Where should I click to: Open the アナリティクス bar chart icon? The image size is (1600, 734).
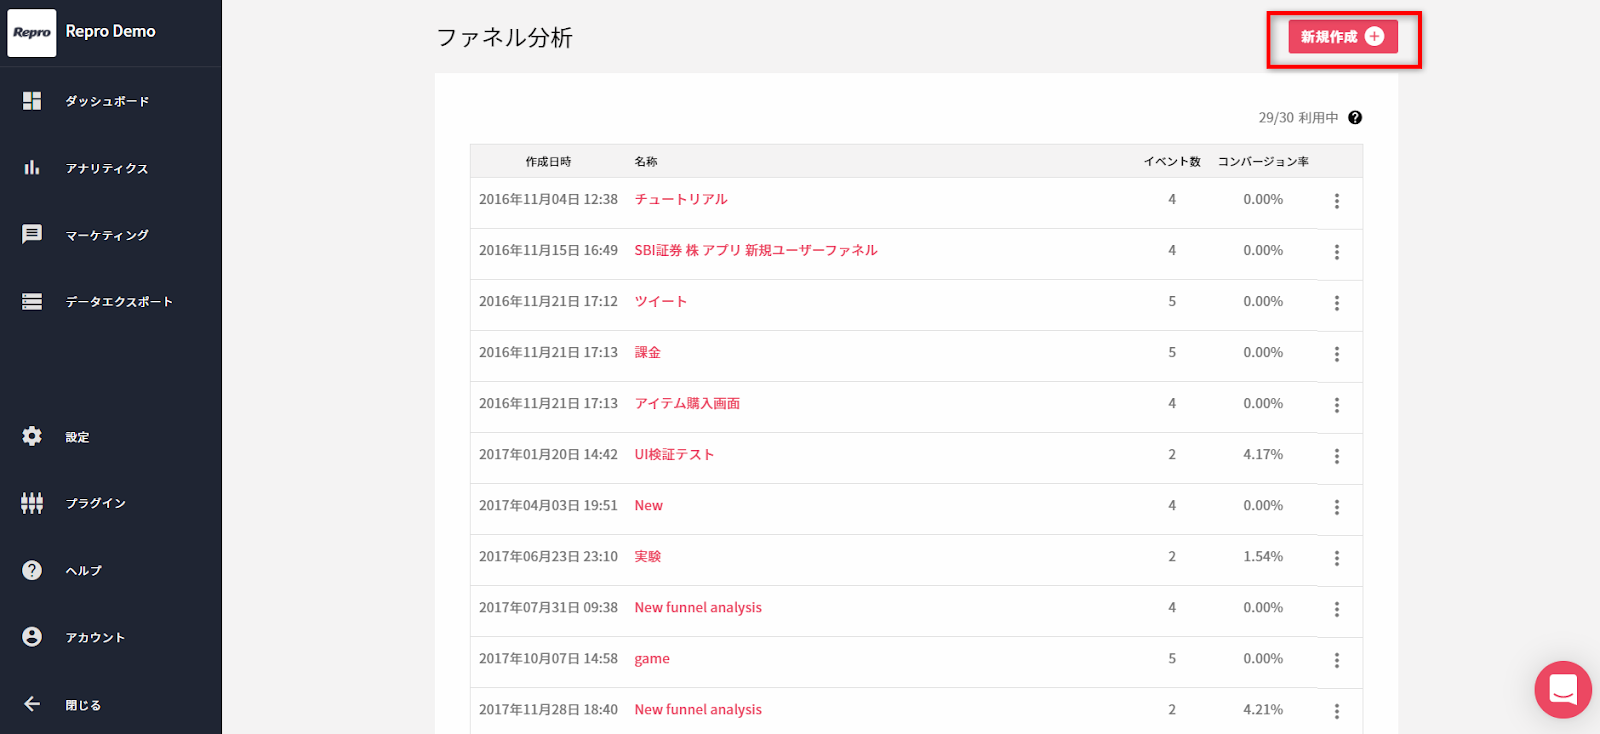pyautogui.click(x=32, y=168)
